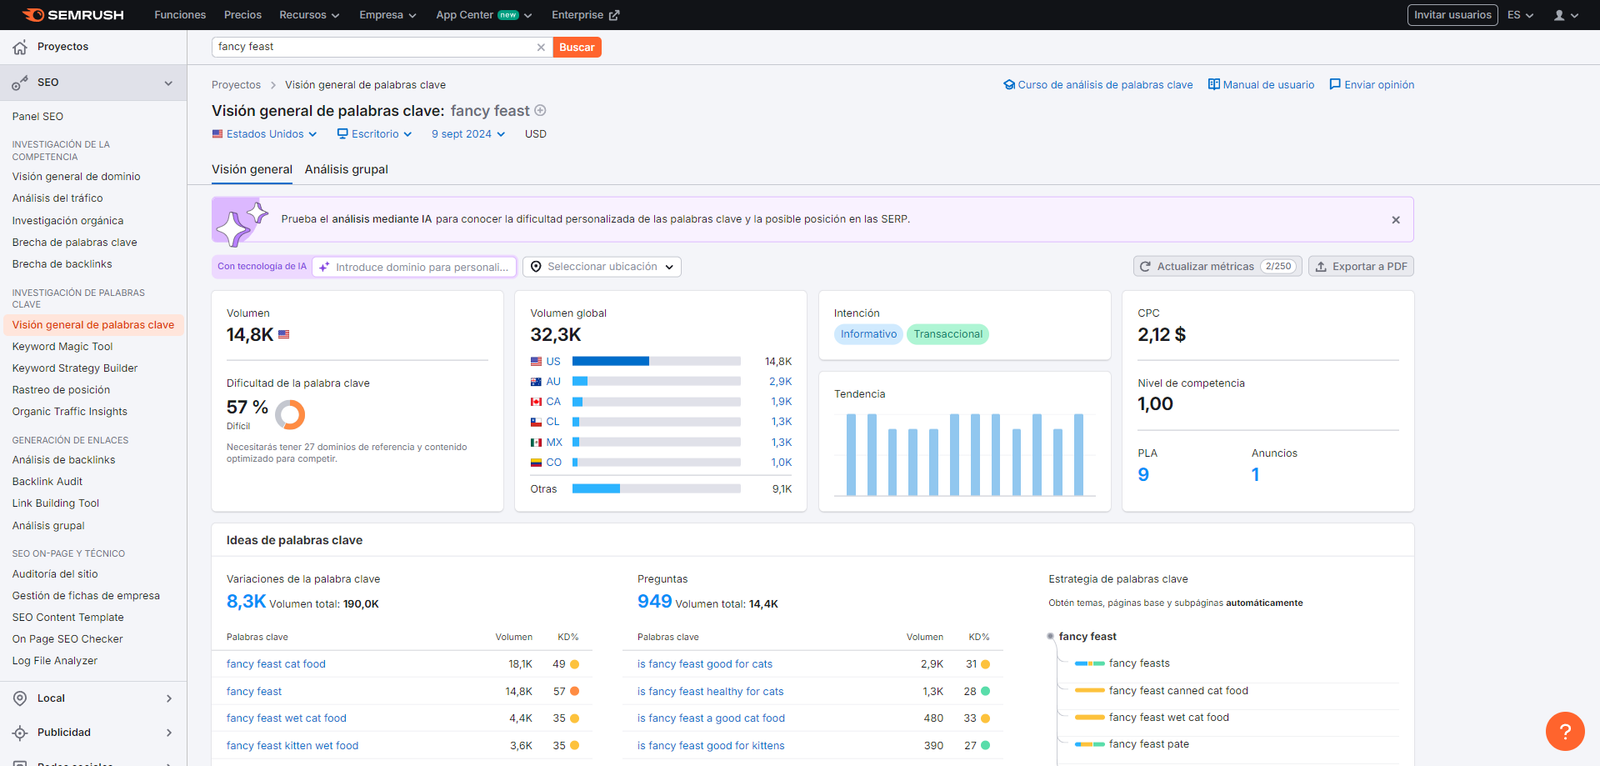This screenshot has width=1600, height=766.
Task: Open the ES language dropdown
Action: [1520, 15]
